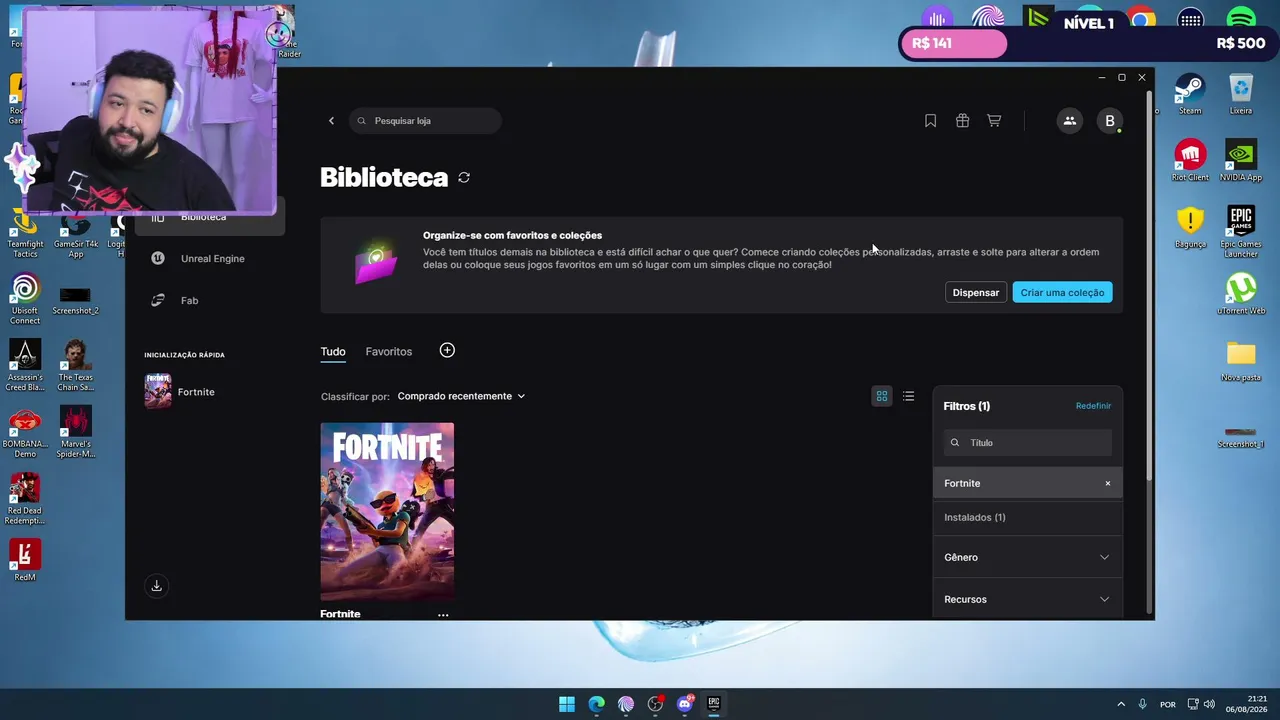
Task: Select the Assassin's Creed desktop shortcut
Action: pyautogui.click(x=25, y=366)
